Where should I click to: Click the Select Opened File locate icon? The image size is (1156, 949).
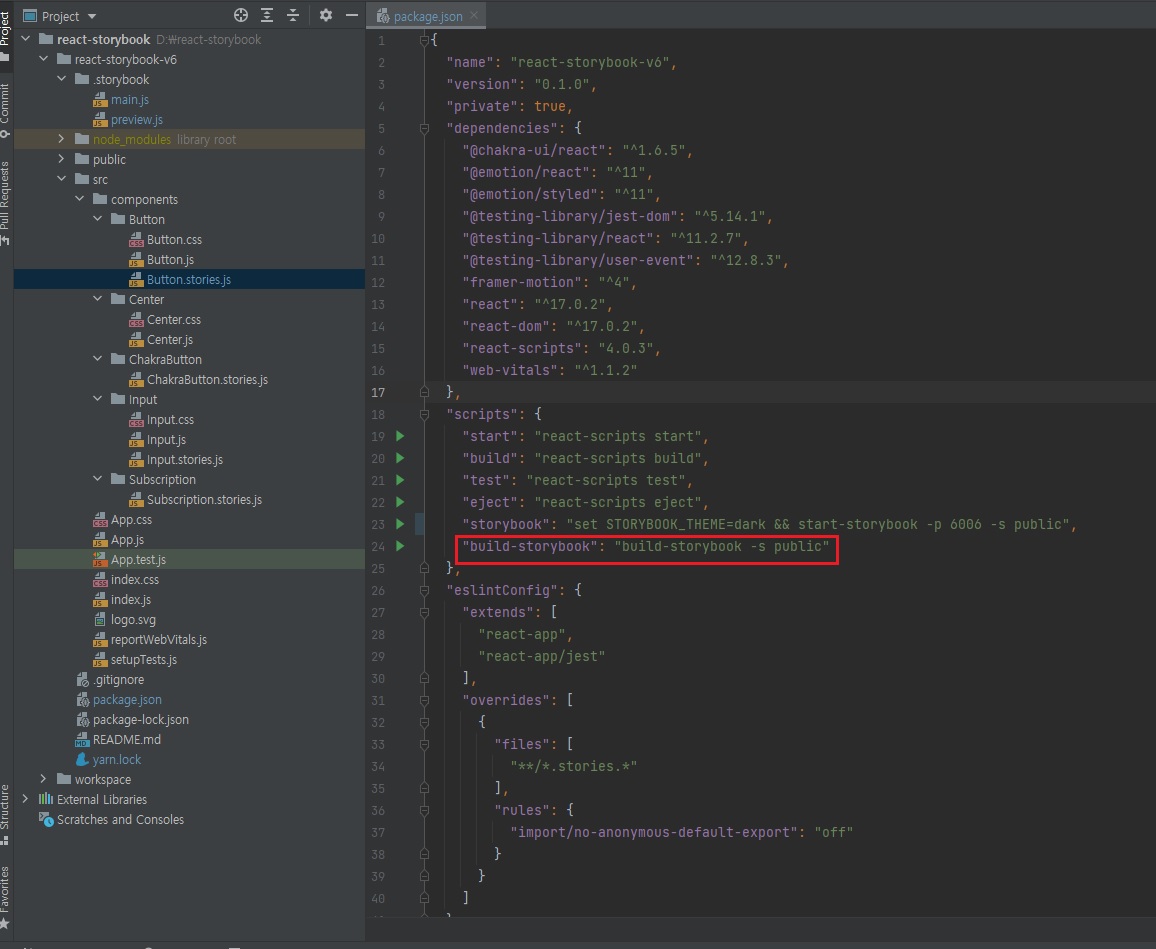[x=240, y=15]
